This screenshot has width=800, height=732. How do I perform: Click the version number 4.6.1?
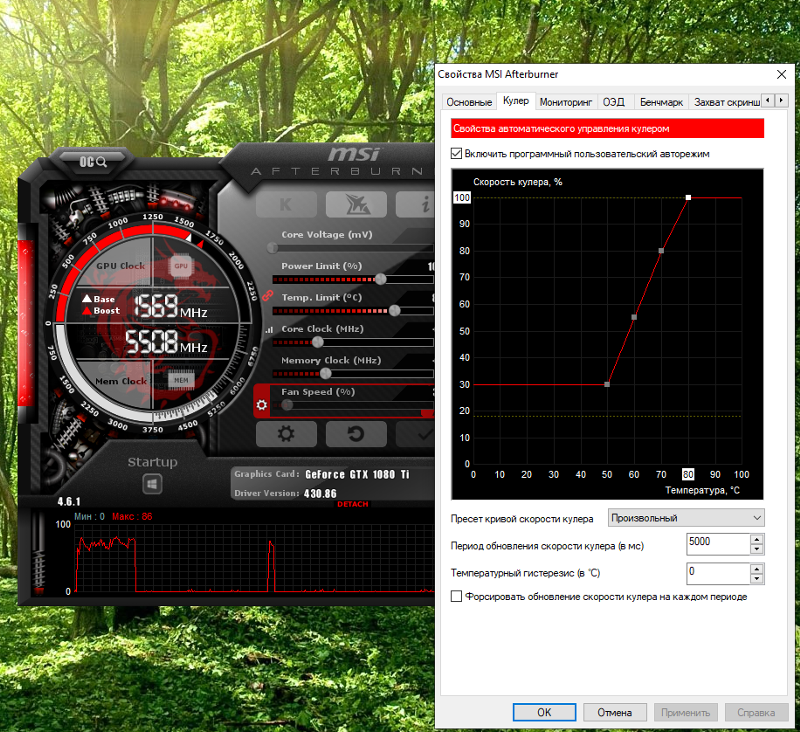click(x=69, y=501)
